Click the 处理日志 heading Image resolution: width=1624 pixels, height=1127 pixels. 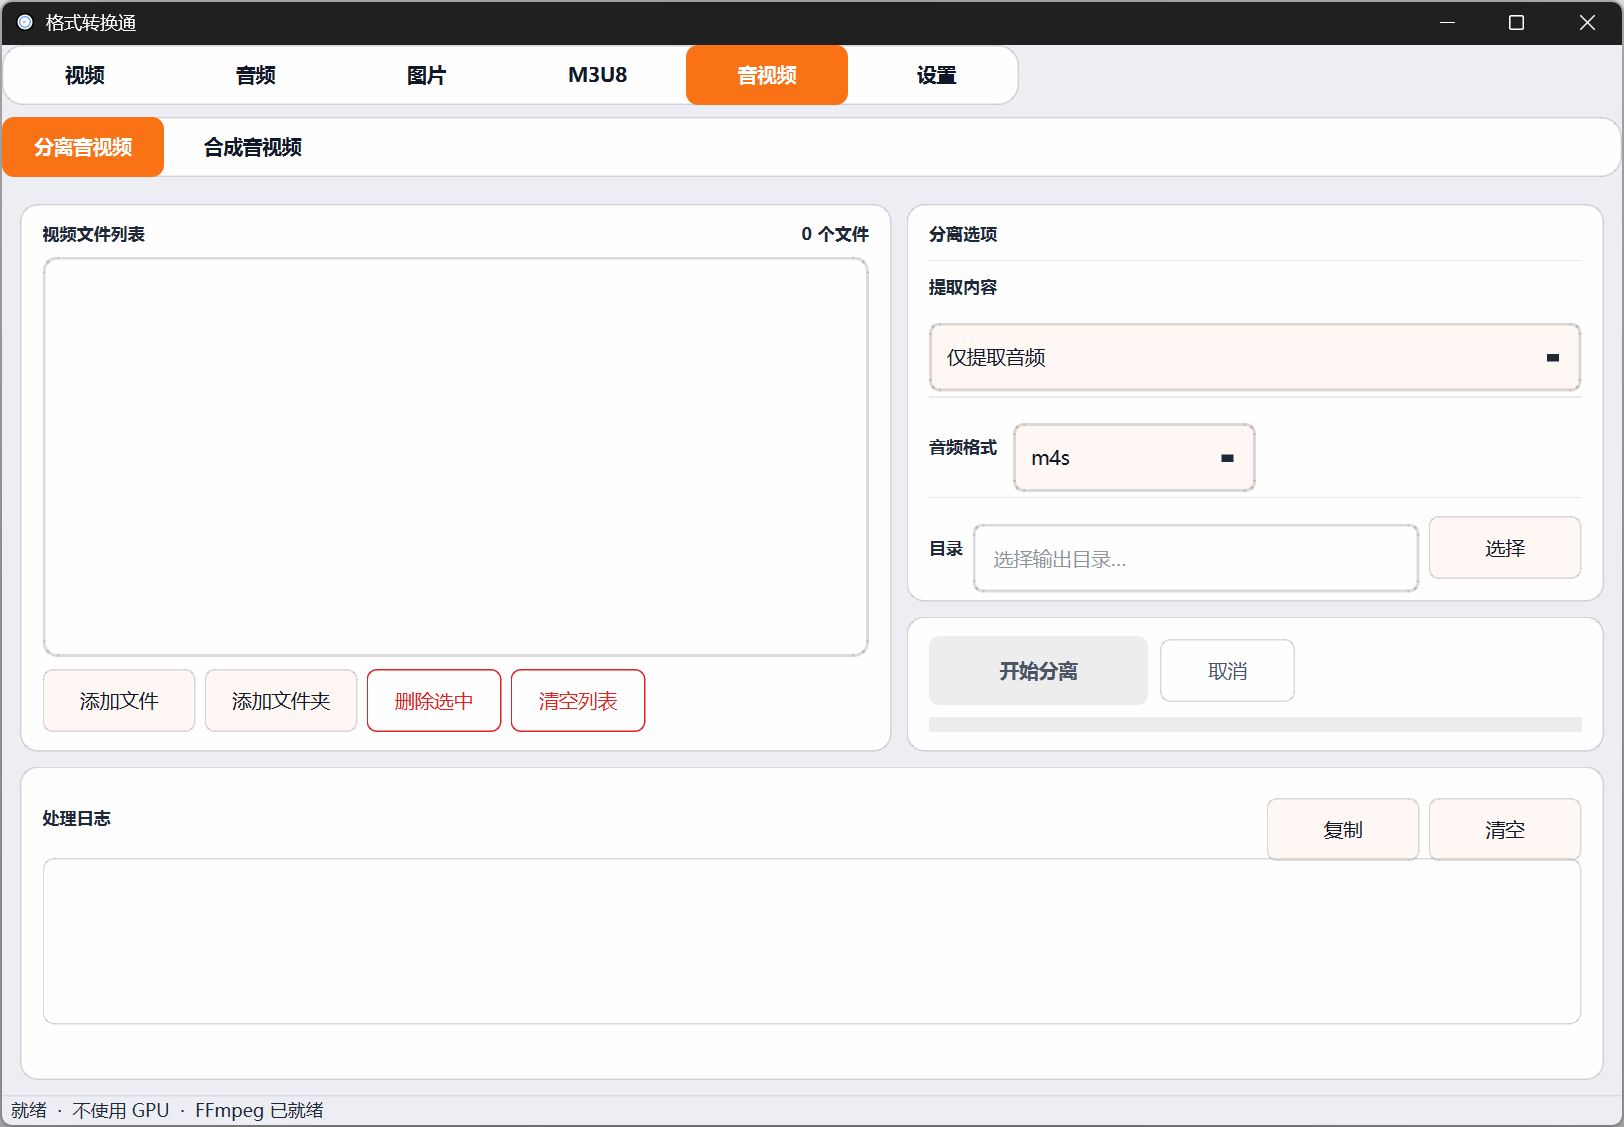[x=76, y=818]
